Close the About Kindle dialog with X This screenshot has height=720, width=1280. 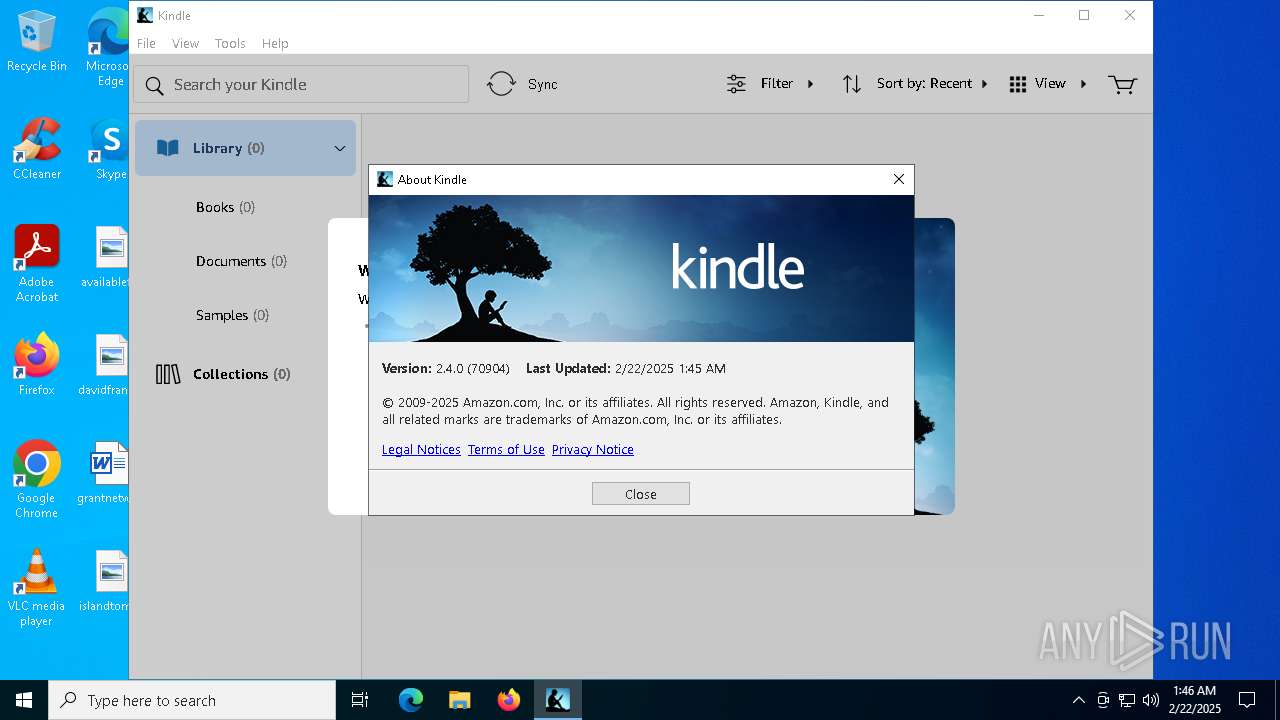[899, 179]
